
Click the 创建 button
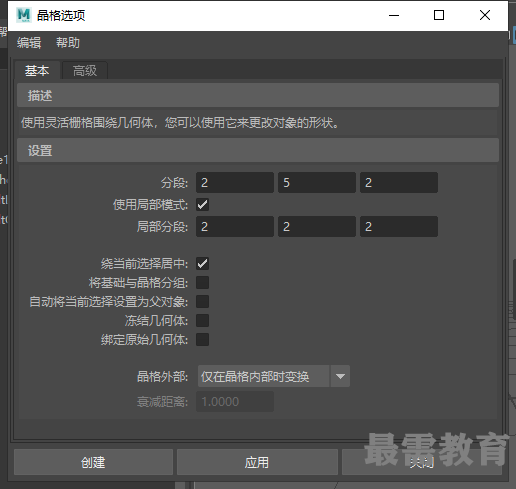click(93, 462)
